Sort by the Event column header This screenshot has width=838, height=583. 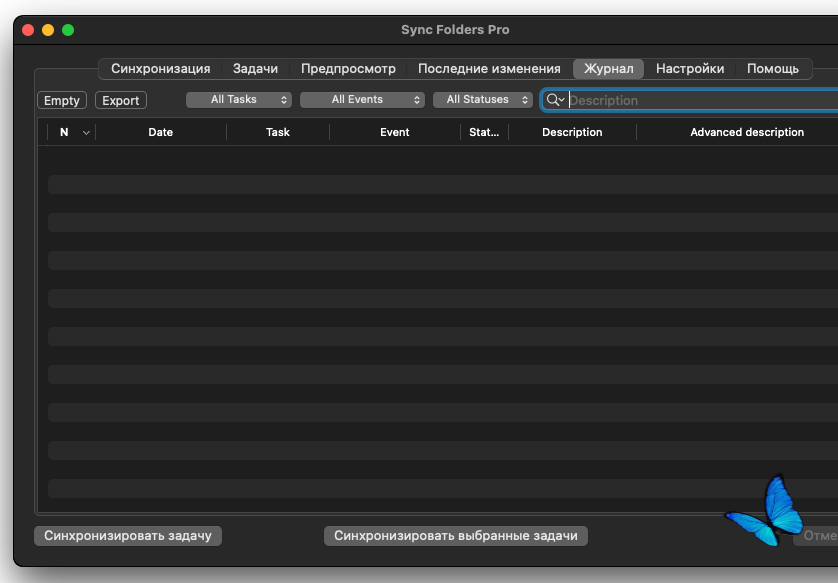pyautogui.click(x=394, y=132)
